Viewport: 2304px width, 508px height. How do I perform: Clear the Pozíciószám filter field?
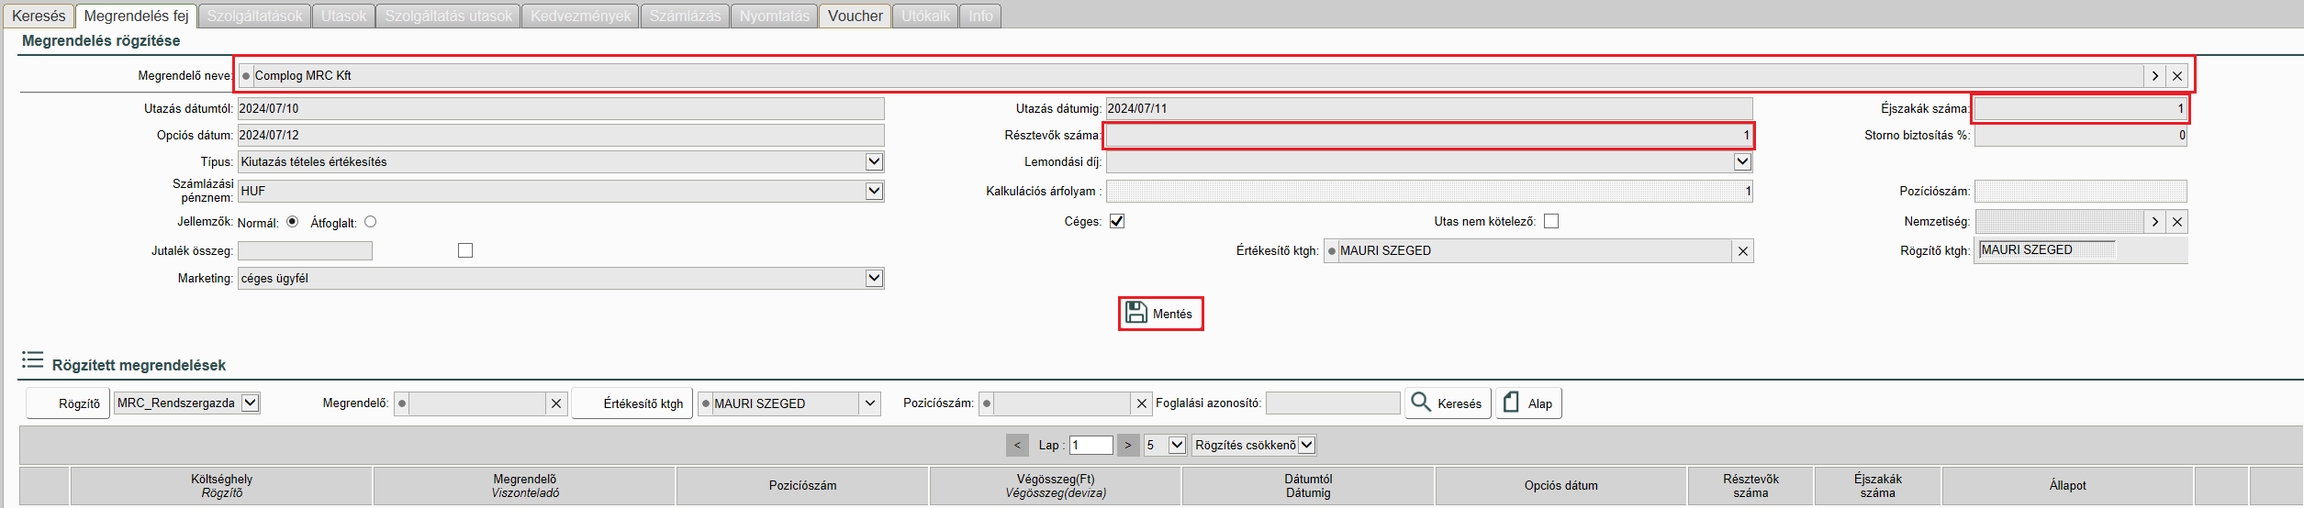pyautogui.click(x=1141, y=404)
